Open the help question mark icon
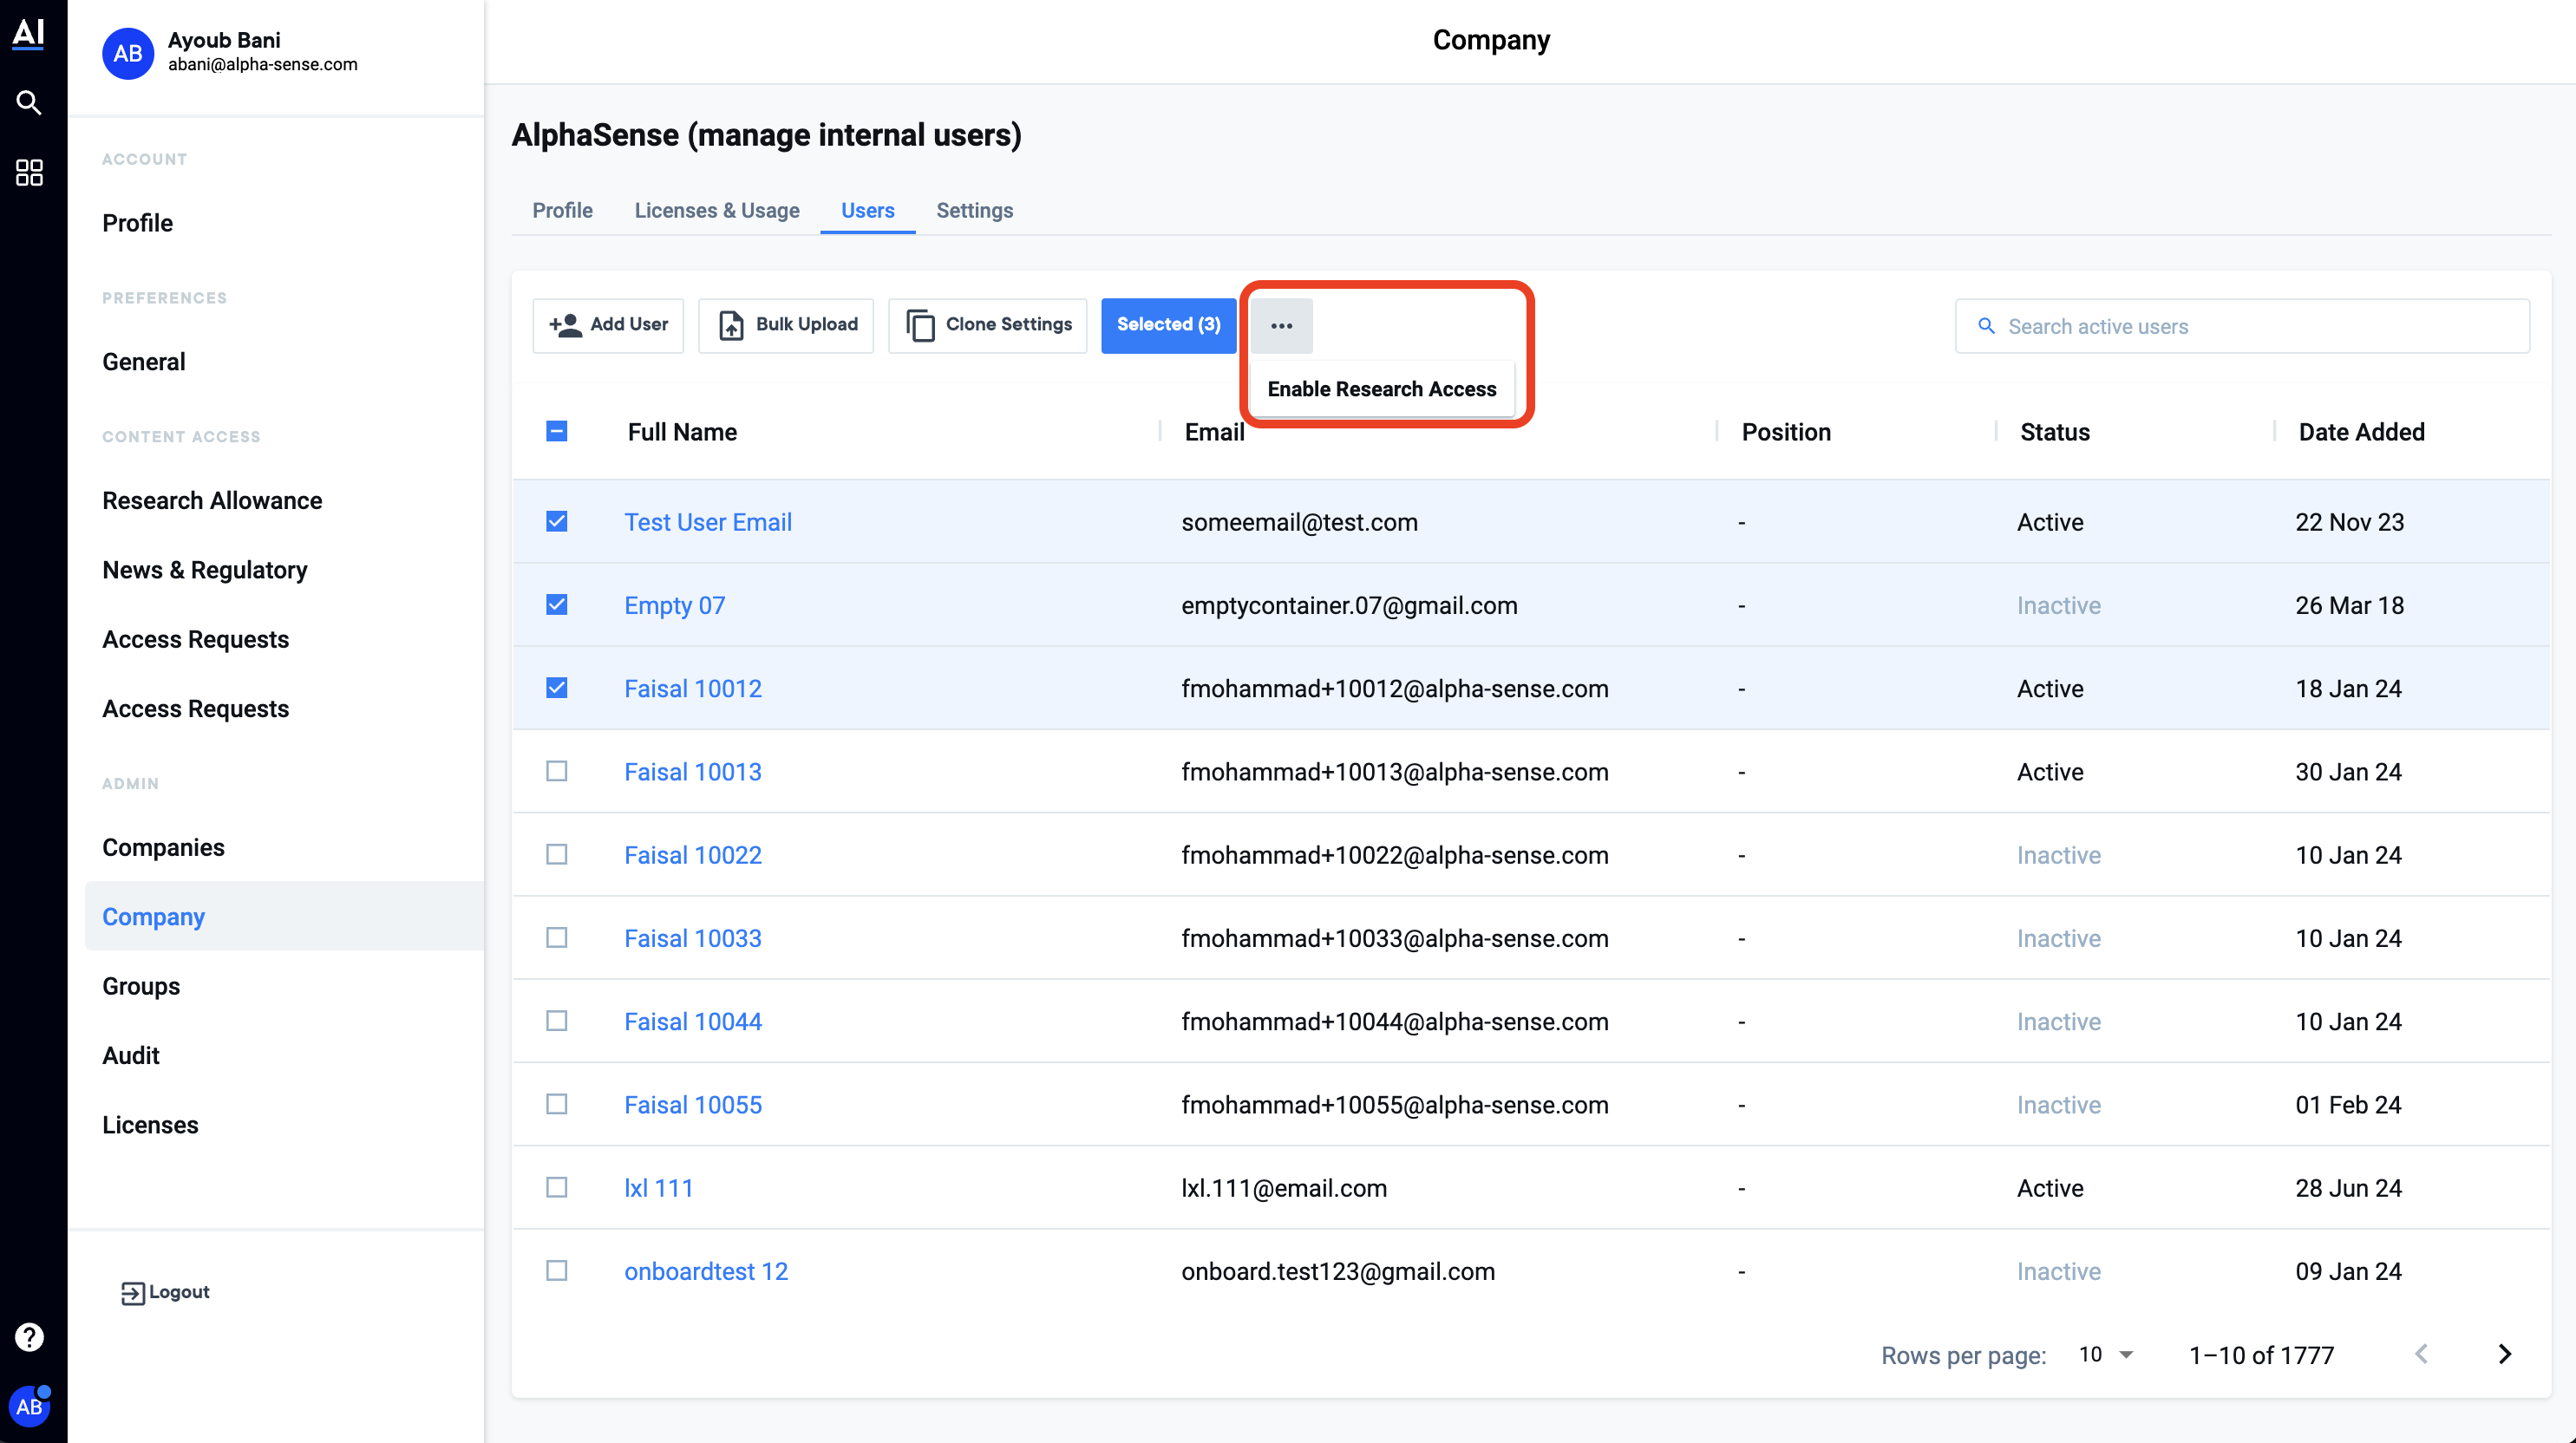This screenshot has width=2576, height=1443. tap(29, 1336)
